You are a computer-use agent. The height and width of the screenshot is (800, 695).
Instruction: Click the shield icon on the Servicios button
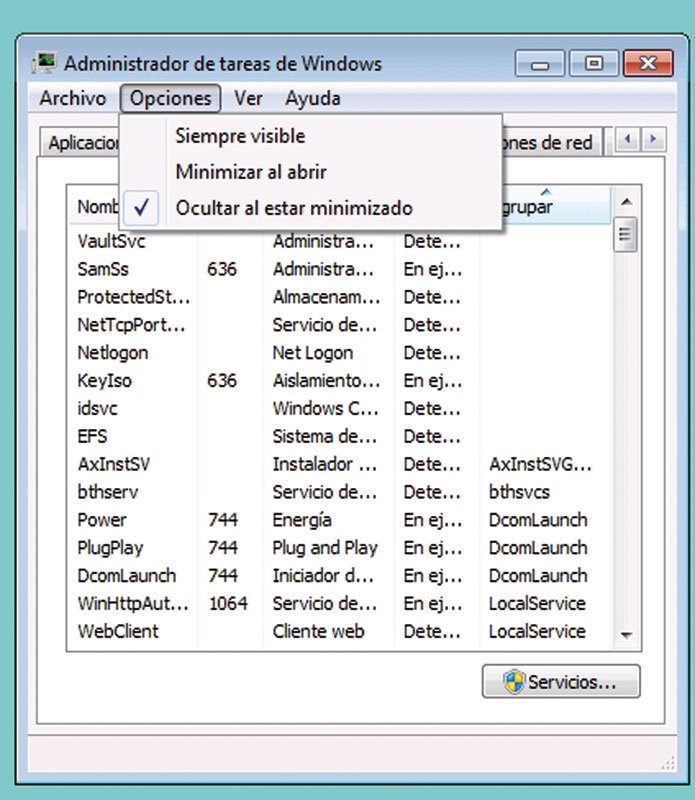pos(514,682)
